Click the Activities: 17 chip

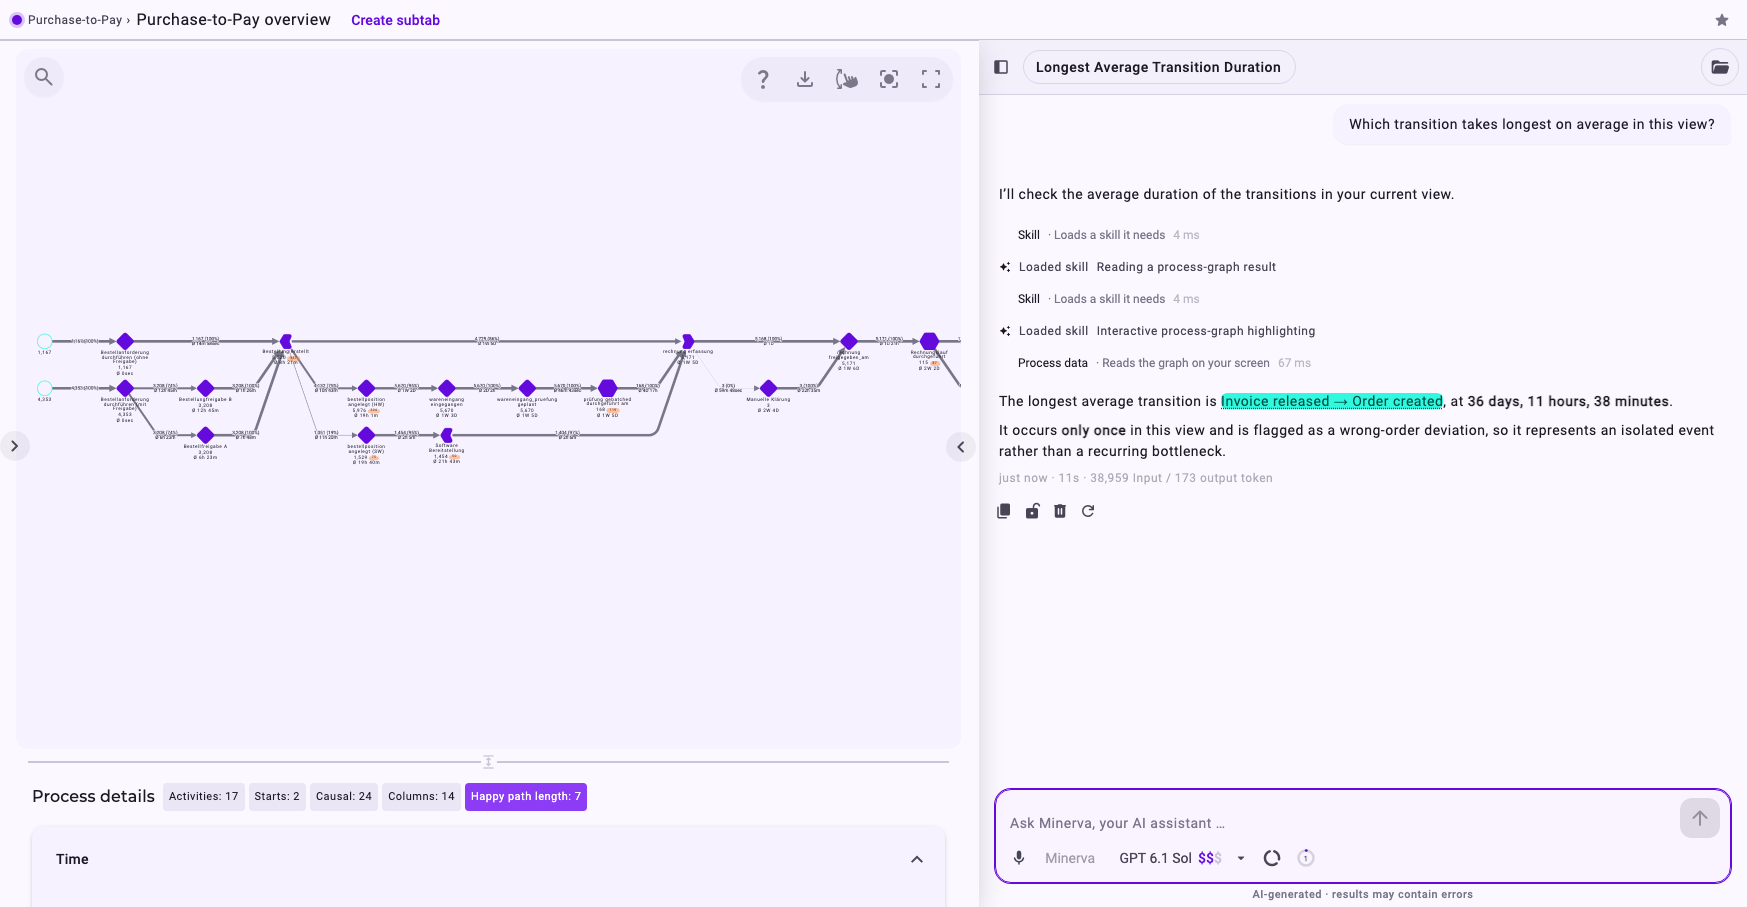pos(203,796)
